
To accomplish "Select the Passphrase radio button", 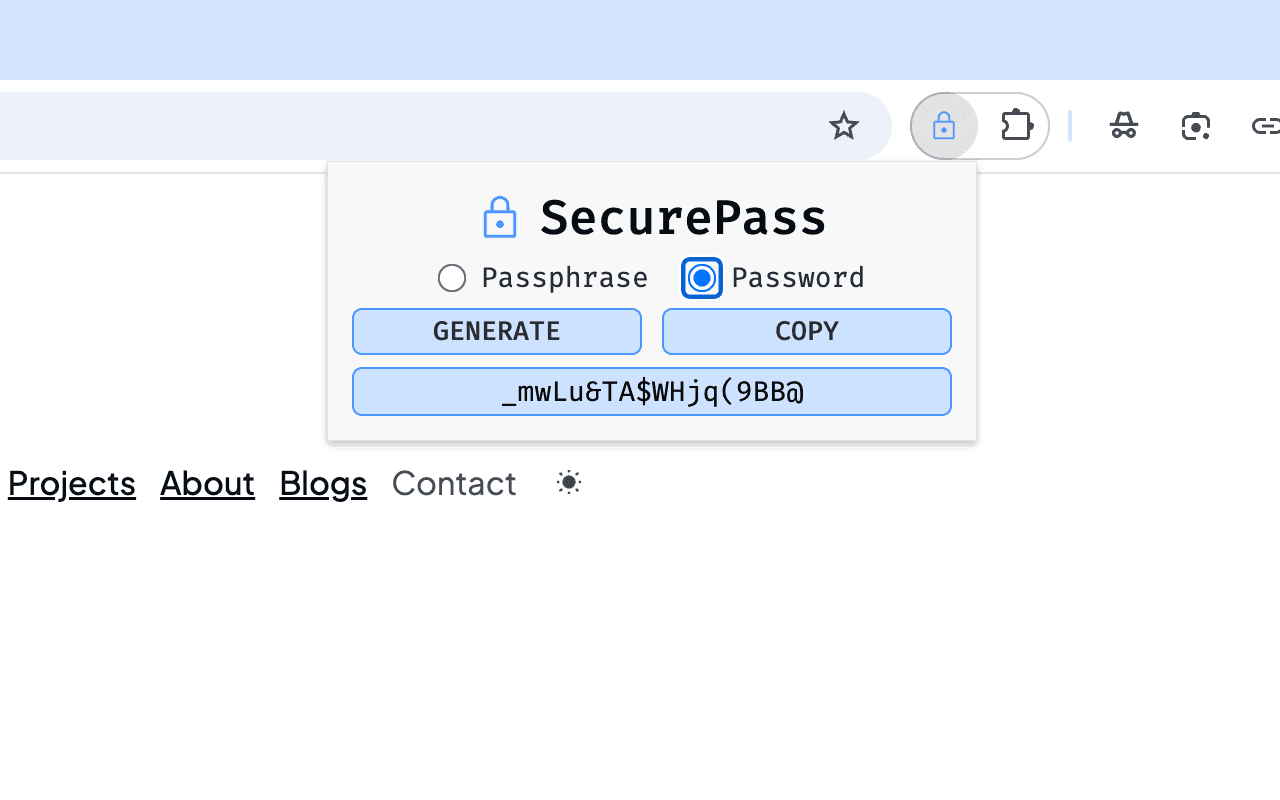I will pos(452,278).
